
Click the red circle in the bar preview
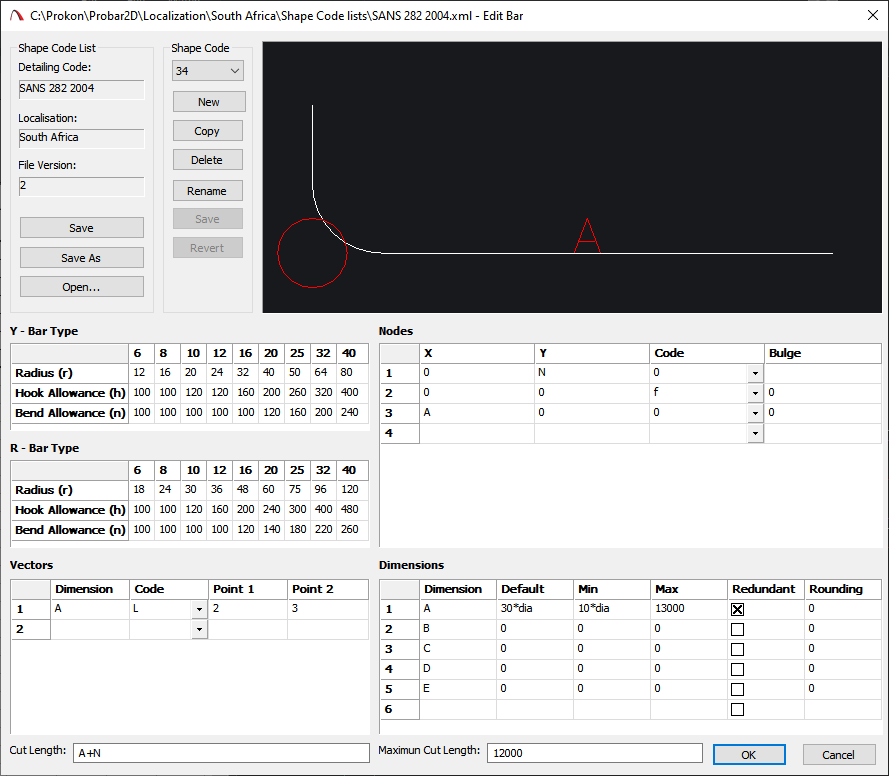(312, 253)
